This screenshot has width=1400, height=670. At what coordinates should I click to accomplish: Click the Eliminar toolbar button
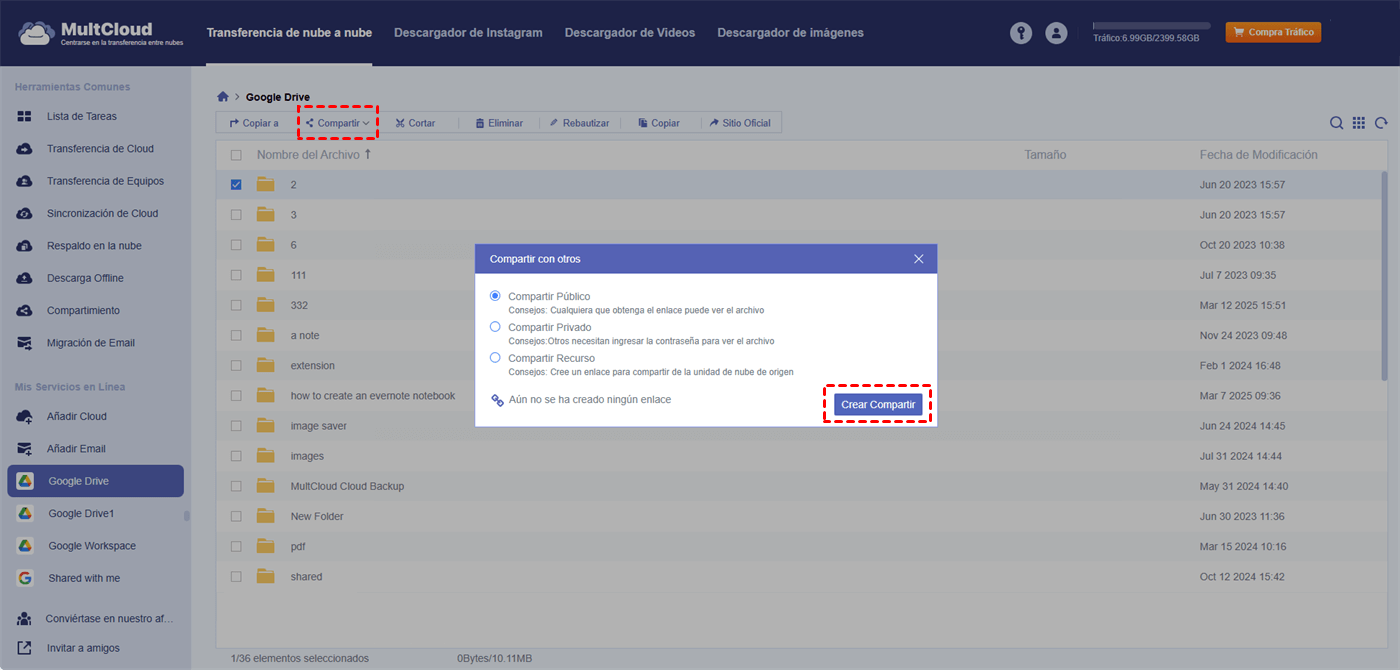pos(499,123)
